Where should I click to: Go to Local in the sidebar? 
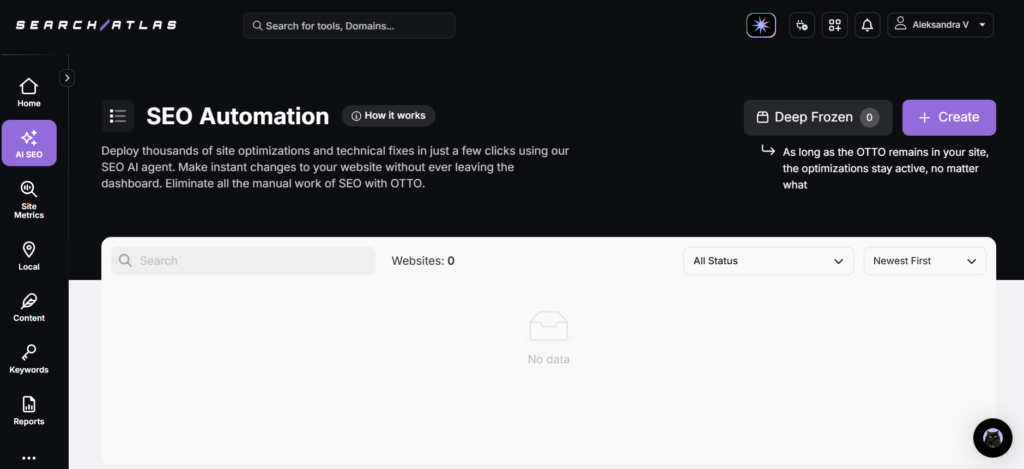pos(29,255)
